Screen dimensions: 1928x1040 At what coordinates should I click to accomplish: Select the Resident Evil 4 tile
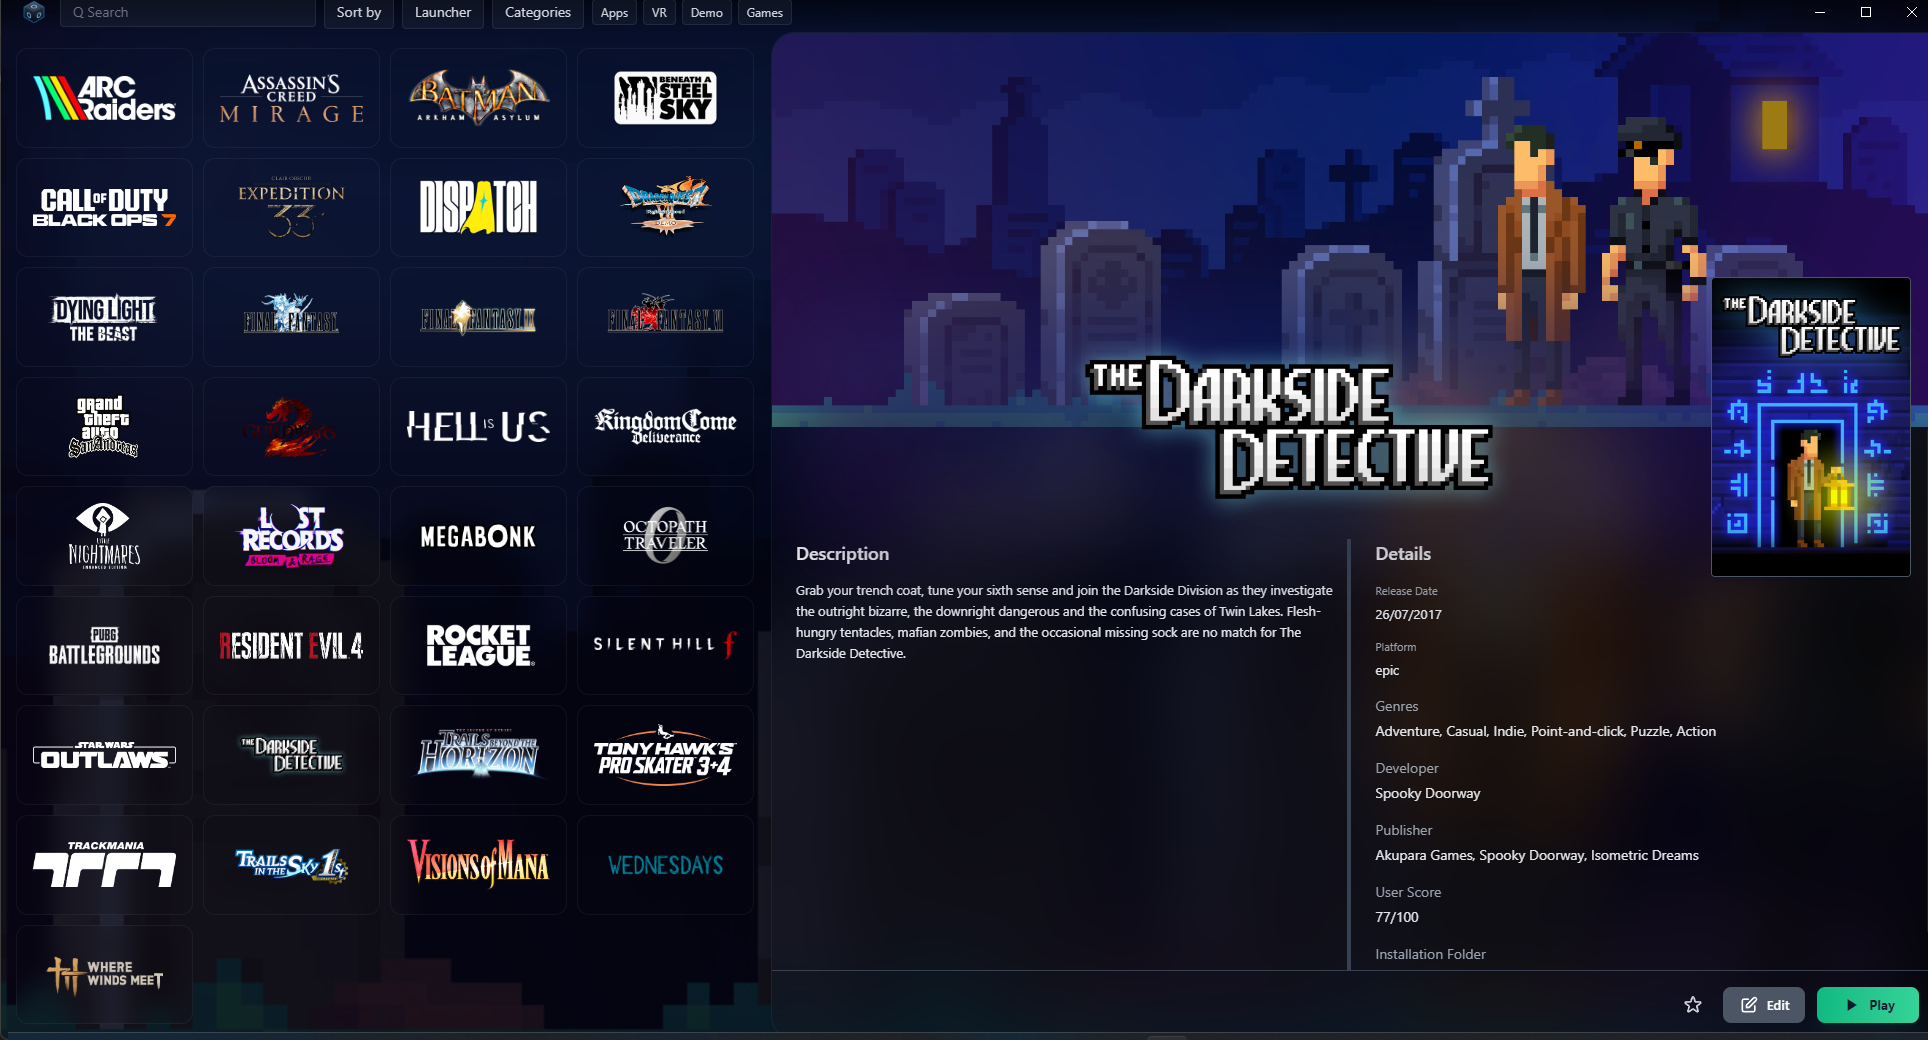pos(291,645)
